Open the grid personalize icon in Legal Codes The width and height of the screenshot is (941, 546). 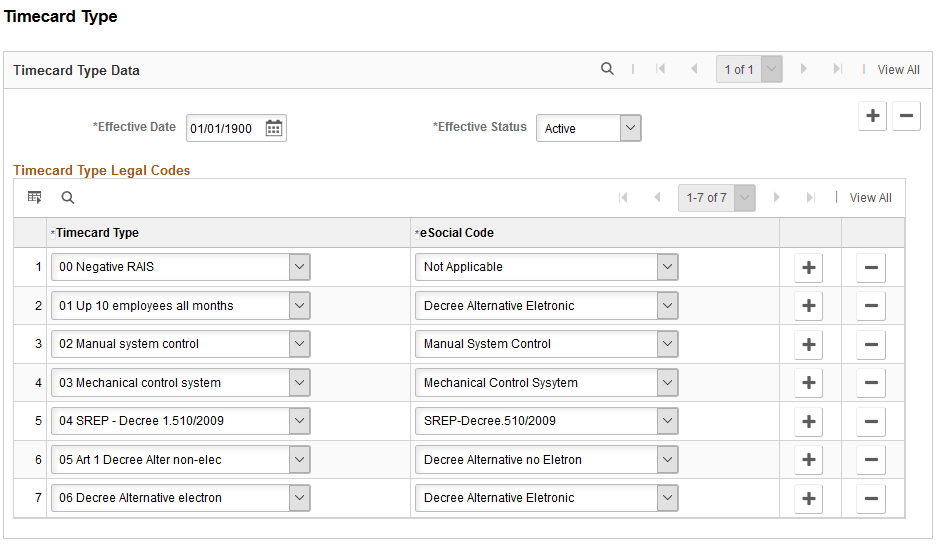[35, 197]
